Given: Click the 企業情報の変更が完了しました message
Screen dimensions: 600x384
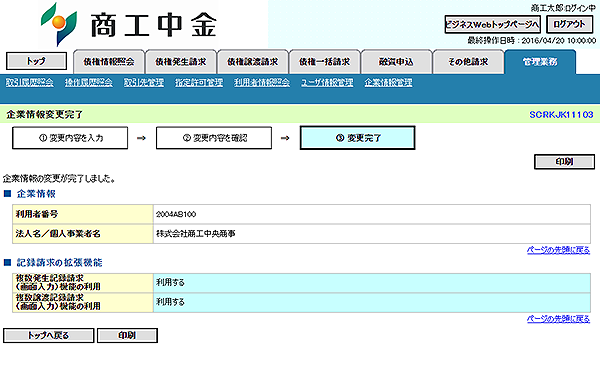Looking at the screenshot, I should click(x=59, y=179).
